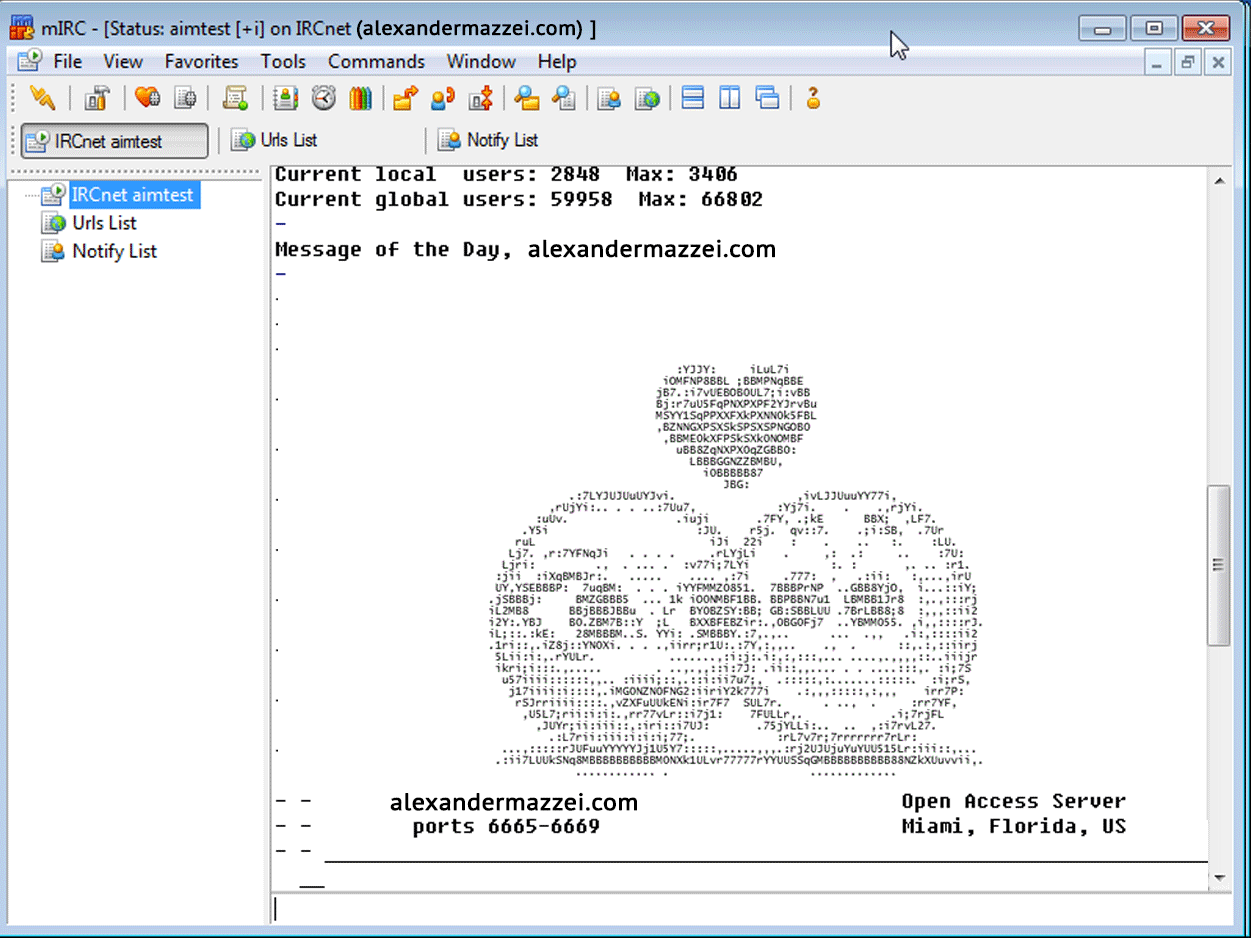Image resolution: width=1254 pixels, height=942 pixels.
Task: Click Urls List switchbar button
Action: [x=275, y=140]
